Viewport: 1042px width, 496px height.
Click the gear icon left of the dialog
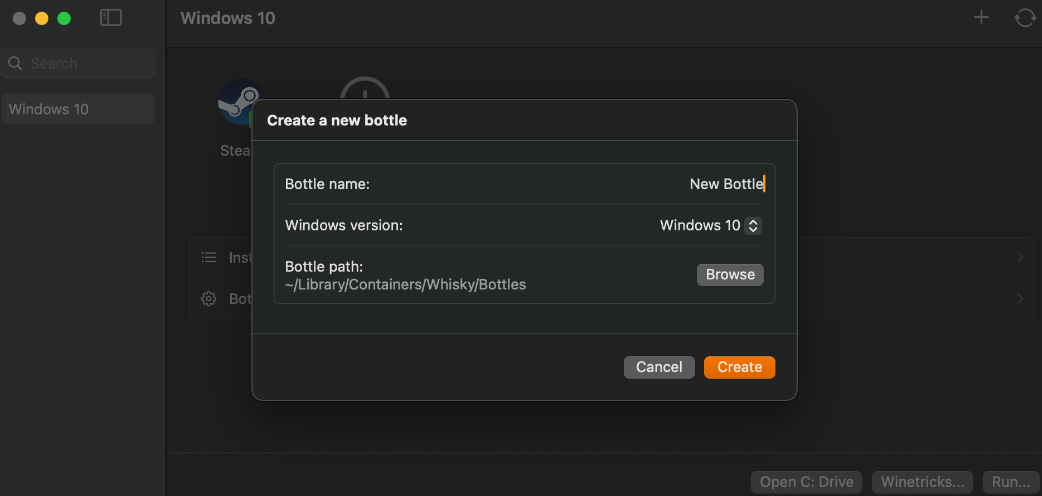(x=209, y=298)
